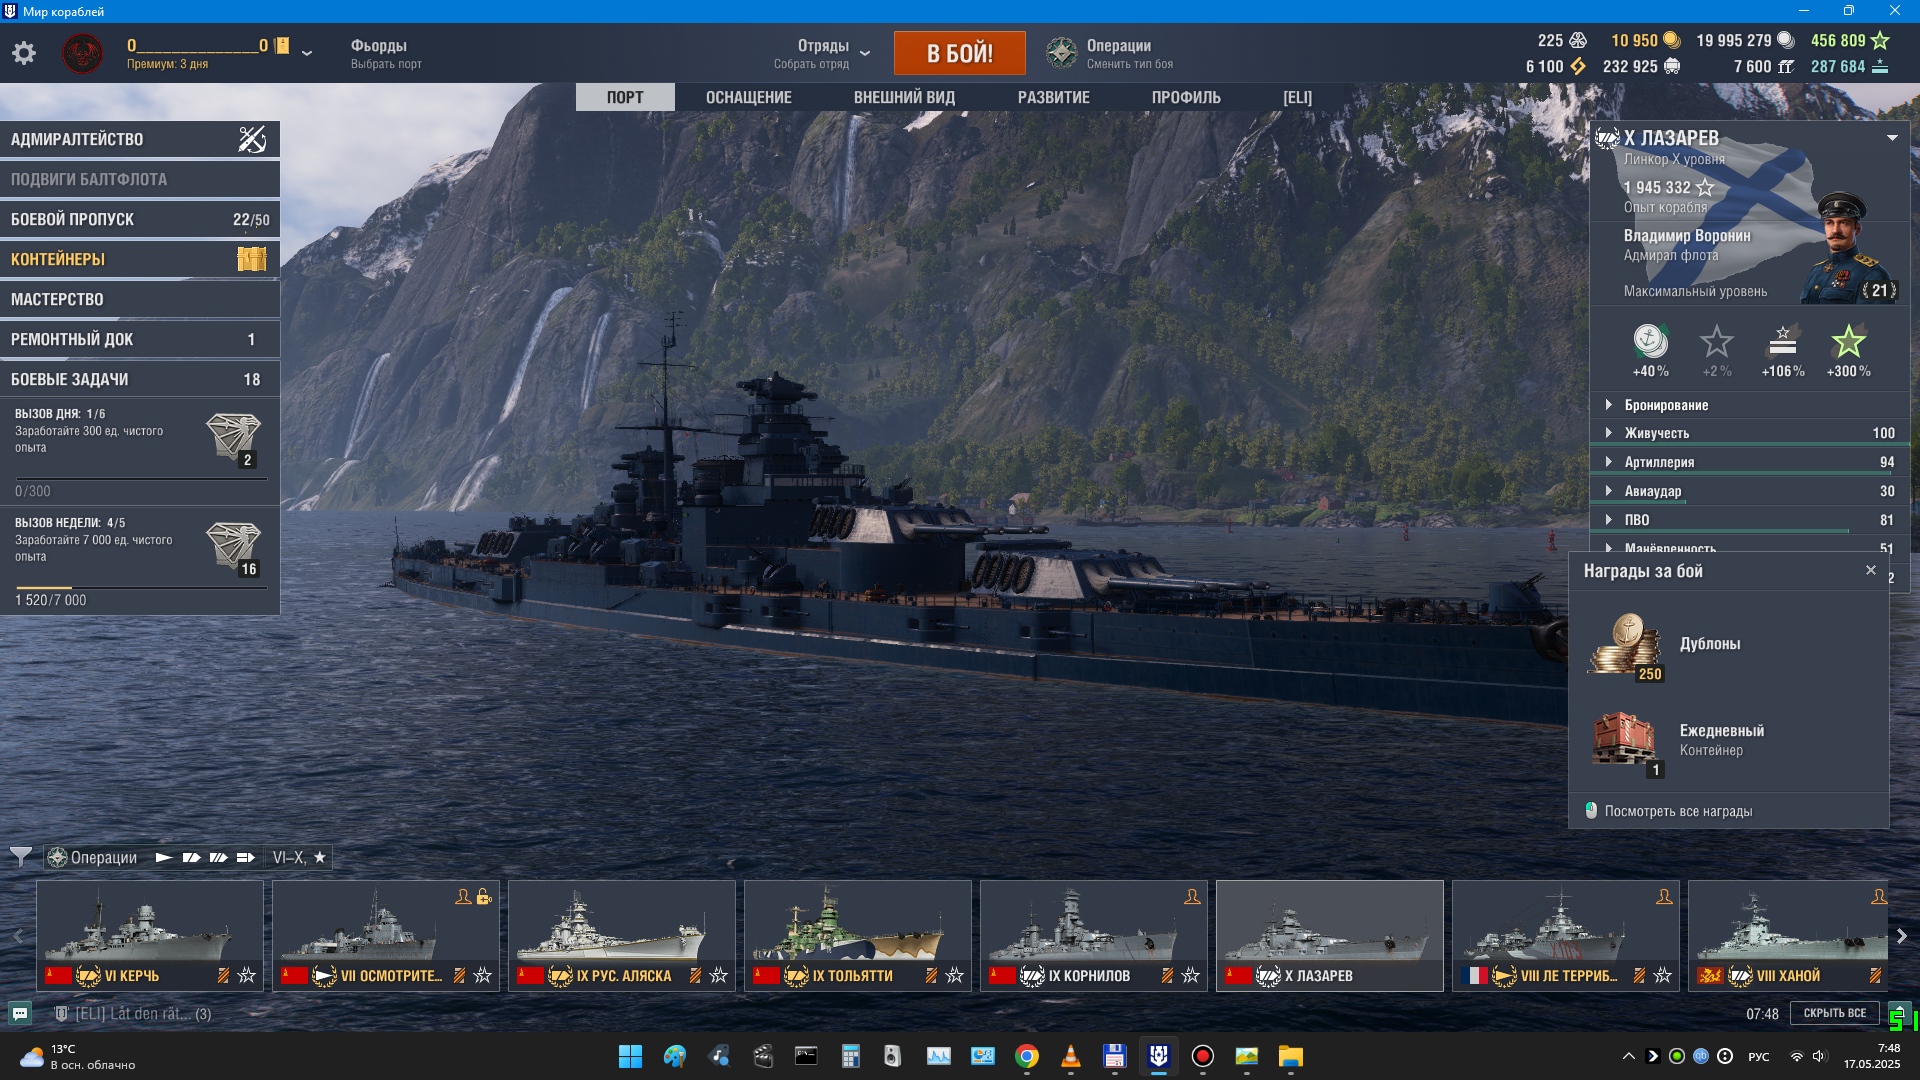Image resolution: width=1920 pixels, height=1080 pixels.
Task: Click the +40% credits bonus icon
Action: coord(1650,343)
